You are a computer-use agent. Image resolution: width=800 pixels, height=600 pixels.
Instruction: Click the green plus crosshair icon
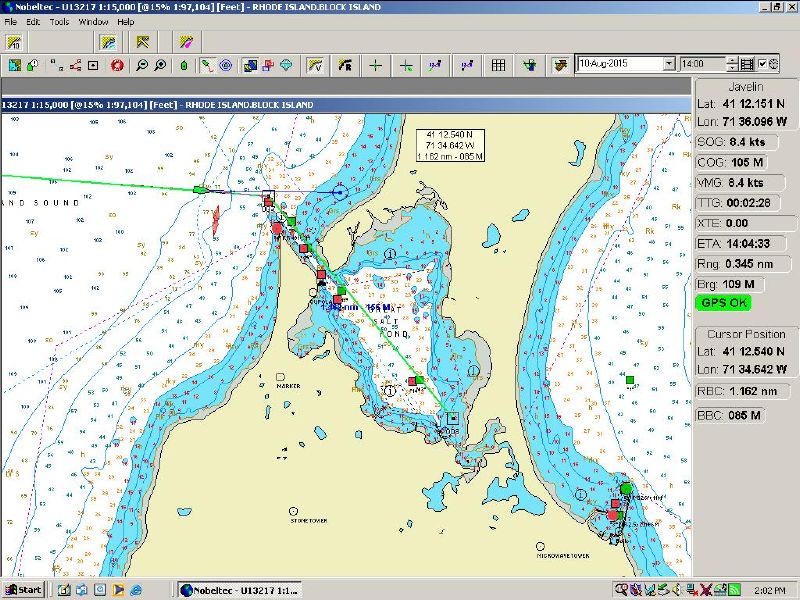click(375, 65)
